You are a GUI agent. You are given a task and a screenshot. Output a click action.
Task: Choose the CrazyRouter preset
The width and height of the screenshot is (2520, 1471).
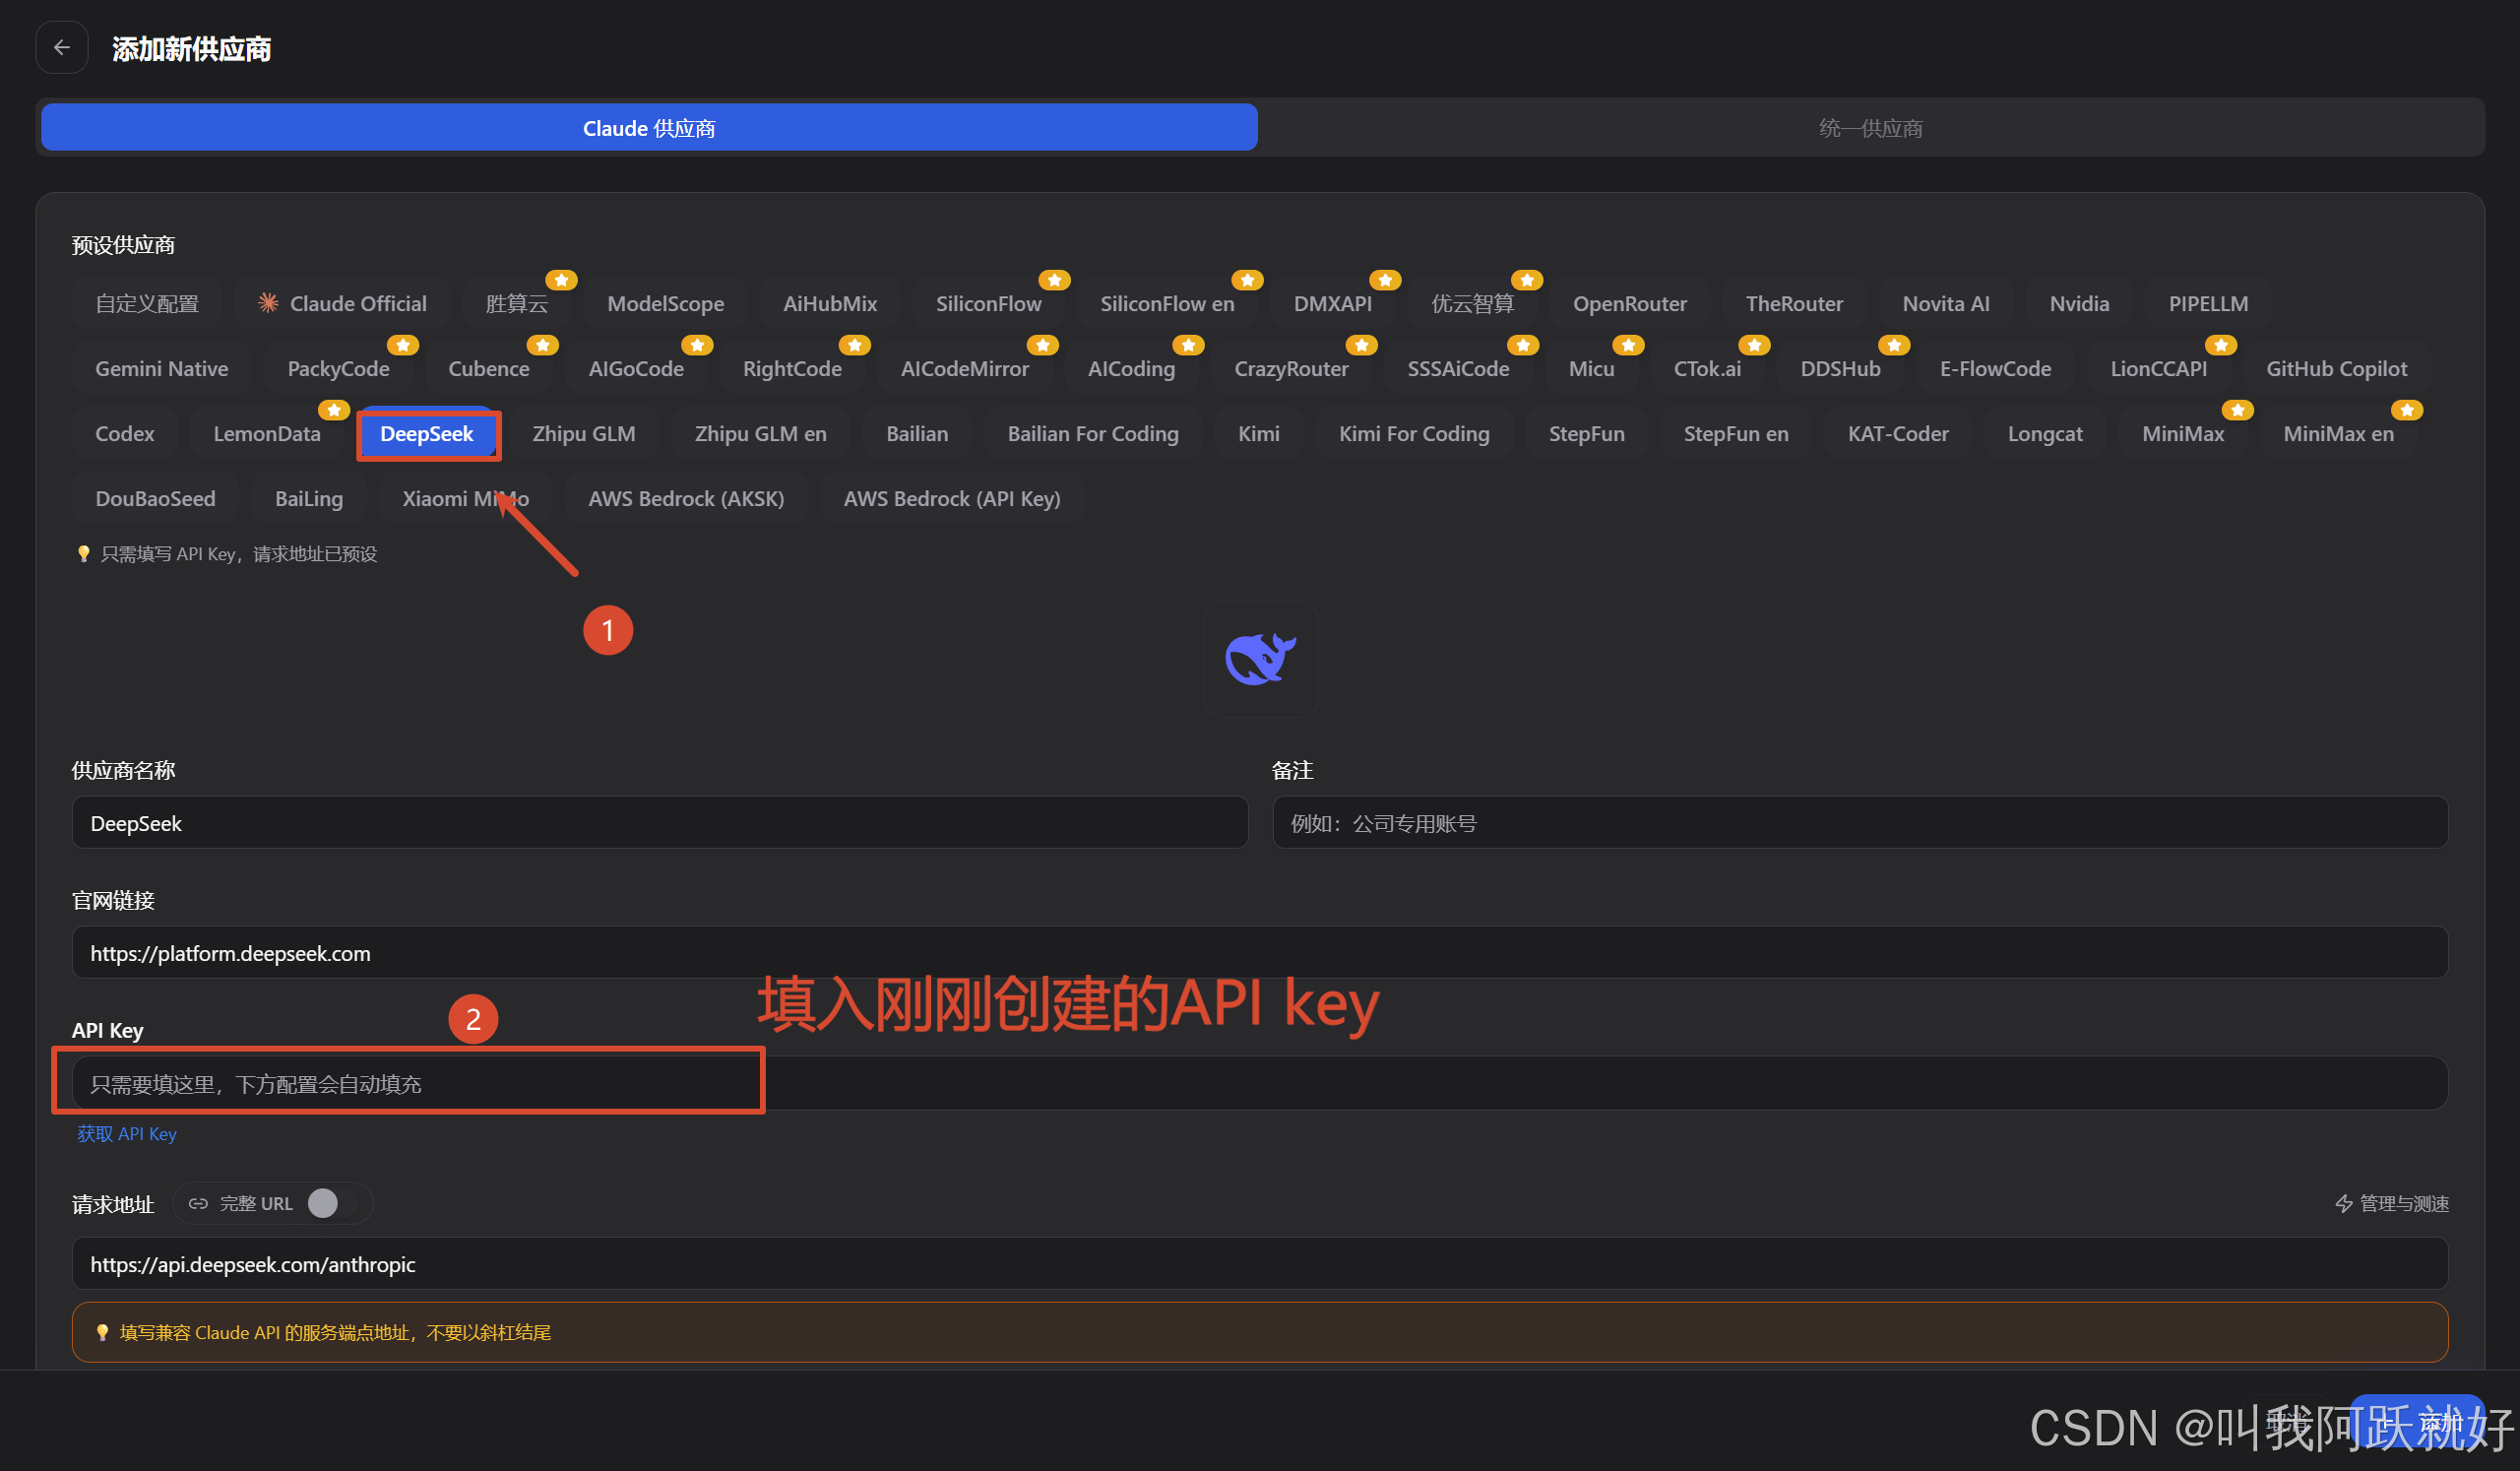(1291, 368)
